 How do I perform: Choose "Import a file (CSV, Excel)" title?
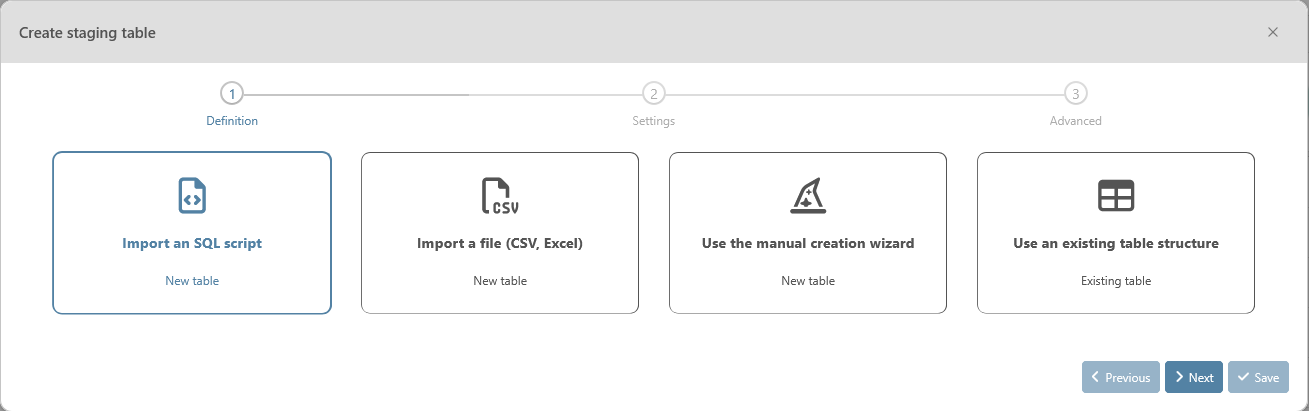click(500, 243)
